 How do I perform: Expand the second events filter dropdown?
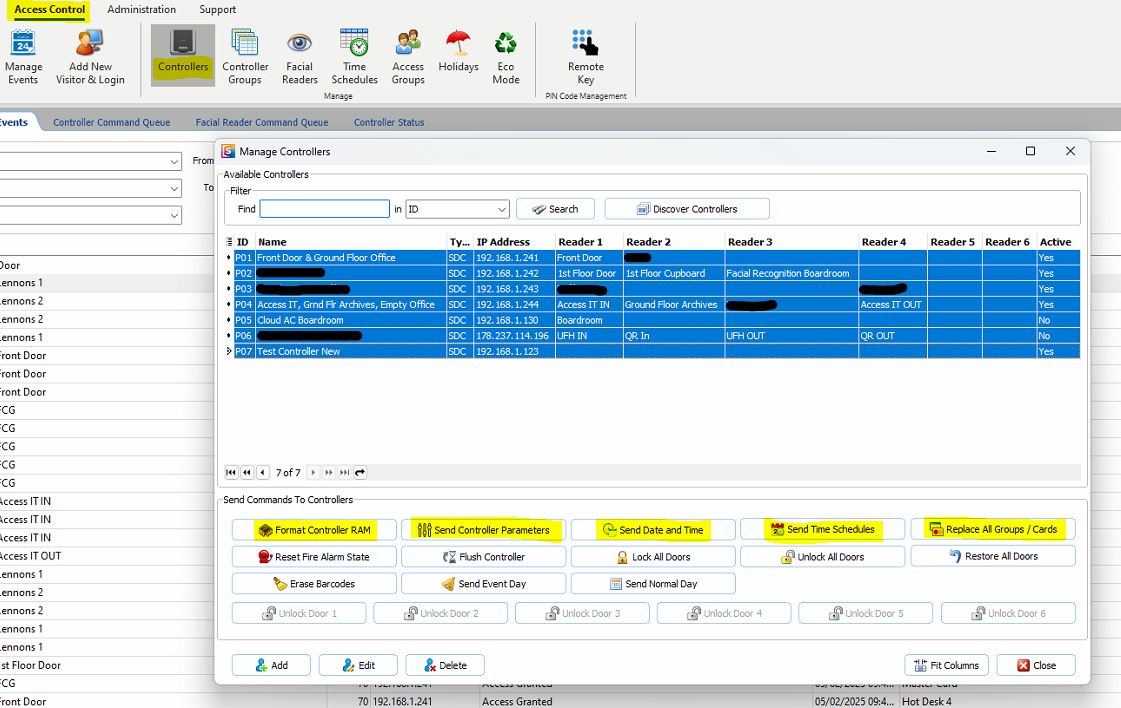pyautogui.click(x=174, y=189)
